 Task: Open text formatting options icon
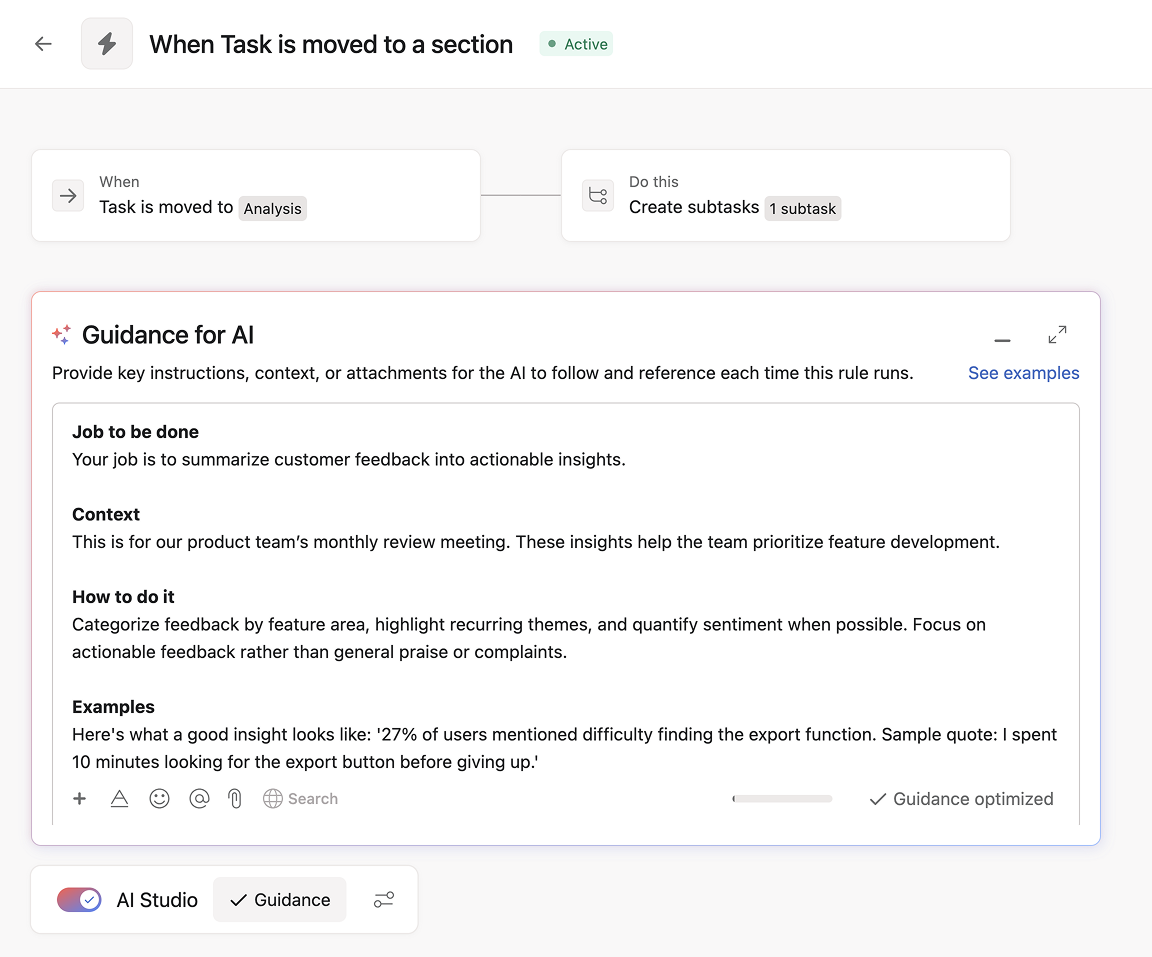tap(119, 799)
